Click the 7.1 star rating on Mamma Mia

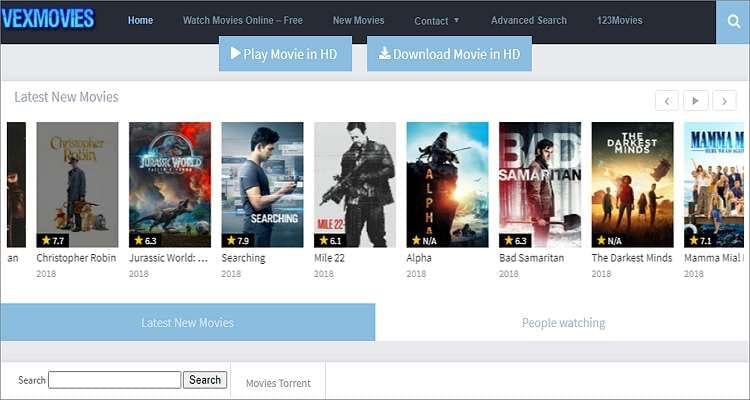701,240
